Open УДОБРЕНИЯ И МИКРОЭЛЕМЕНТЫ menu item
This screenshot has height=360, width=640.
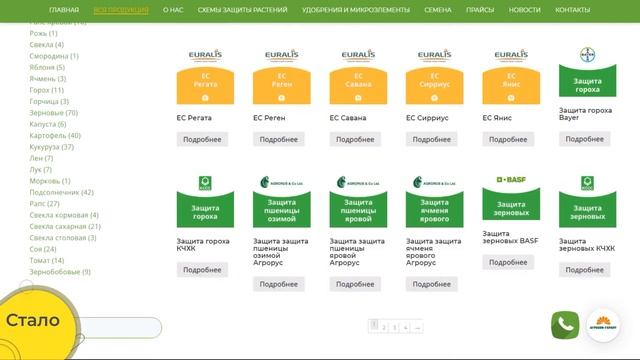coord(356,10)
